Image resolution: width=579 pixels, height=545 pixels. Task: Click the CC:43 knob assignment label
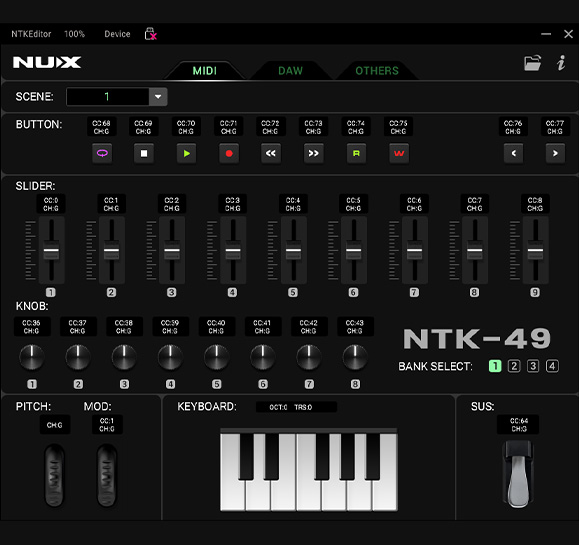tap(355, 326)
